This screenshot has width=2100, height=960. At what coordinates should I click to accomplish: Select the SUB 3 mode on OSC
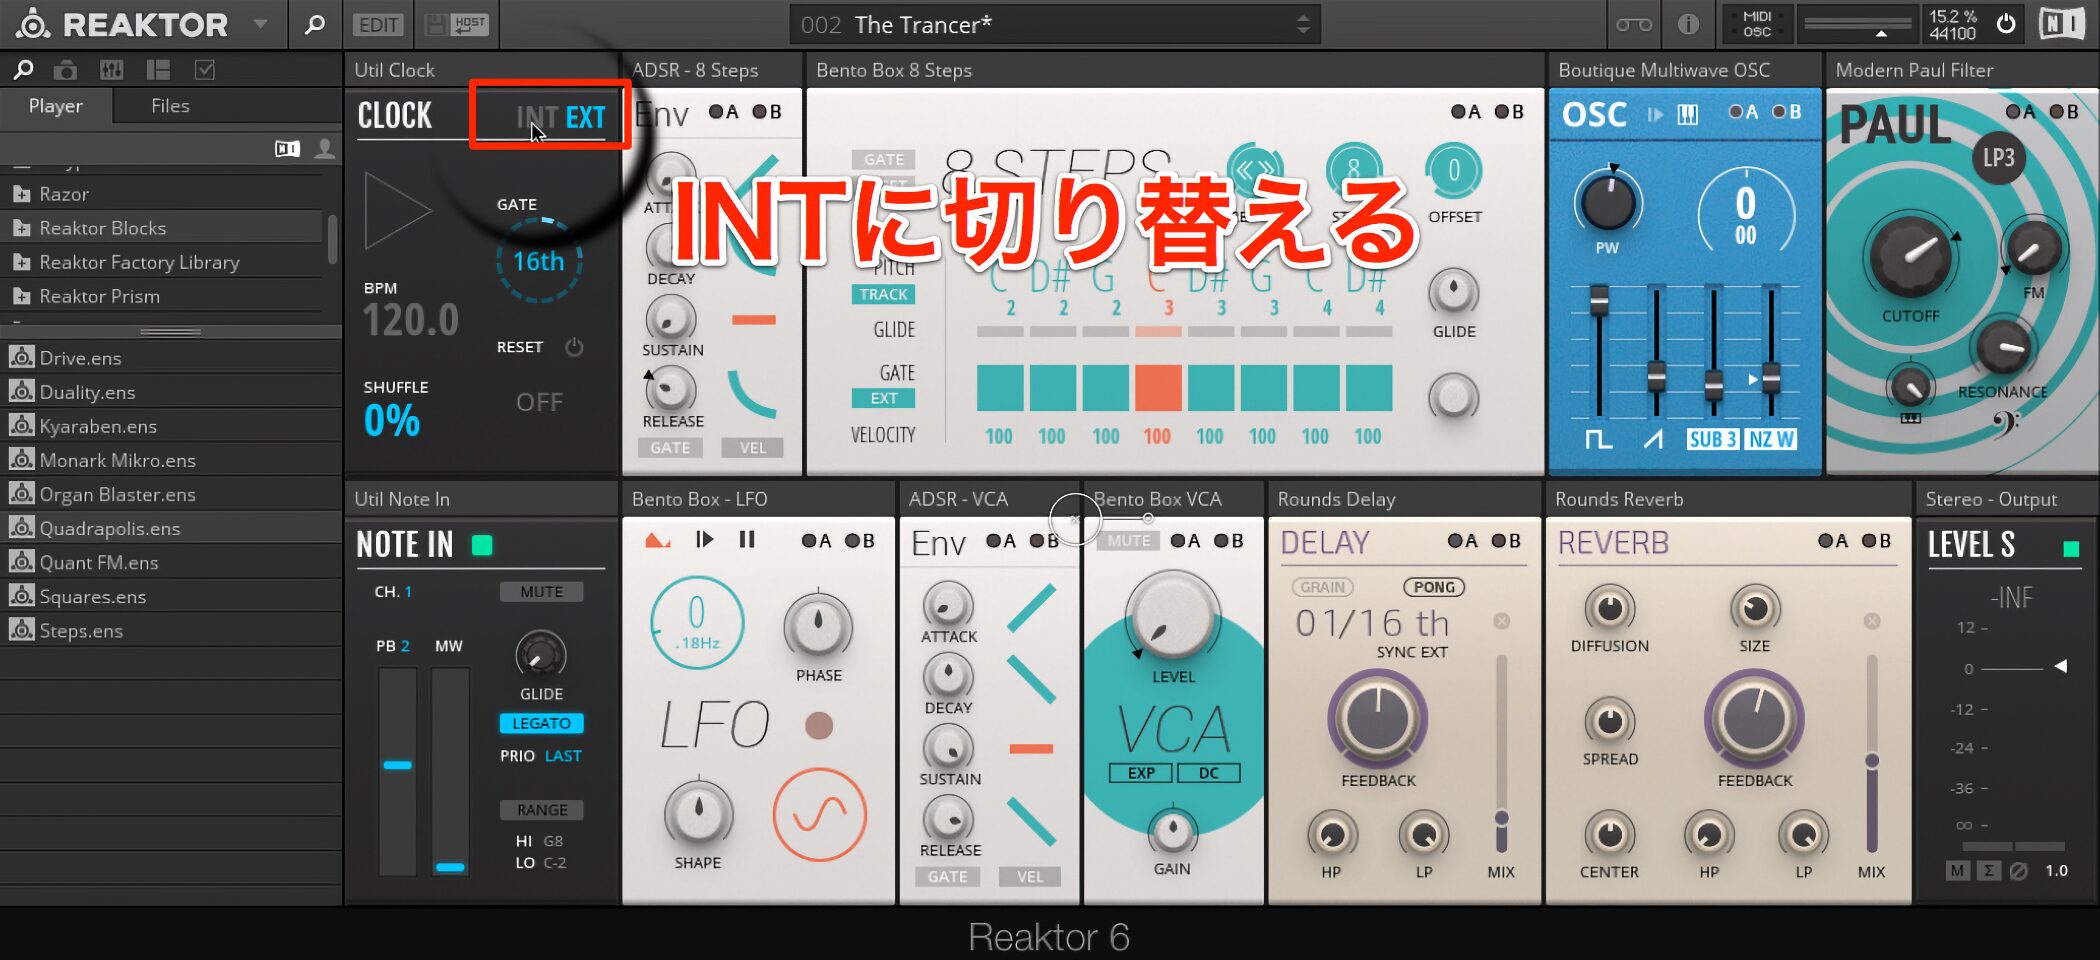1713,439
